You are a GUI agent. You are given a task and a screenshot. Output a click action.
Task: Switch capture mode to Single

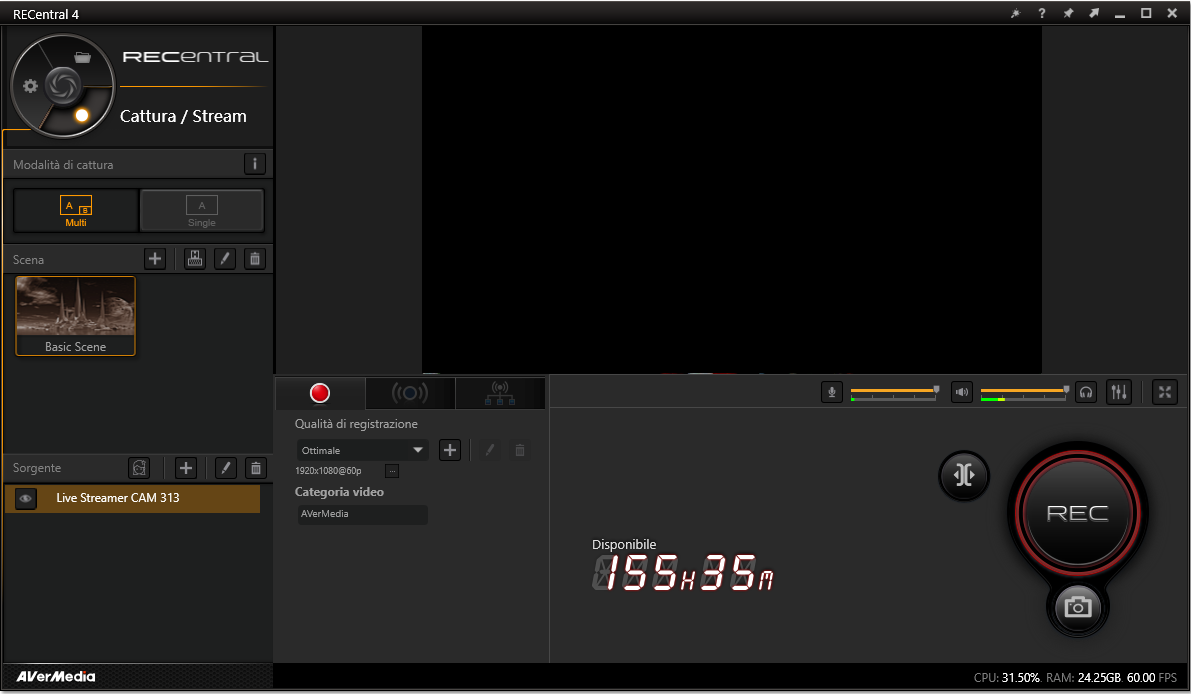[x=202, y=210]
